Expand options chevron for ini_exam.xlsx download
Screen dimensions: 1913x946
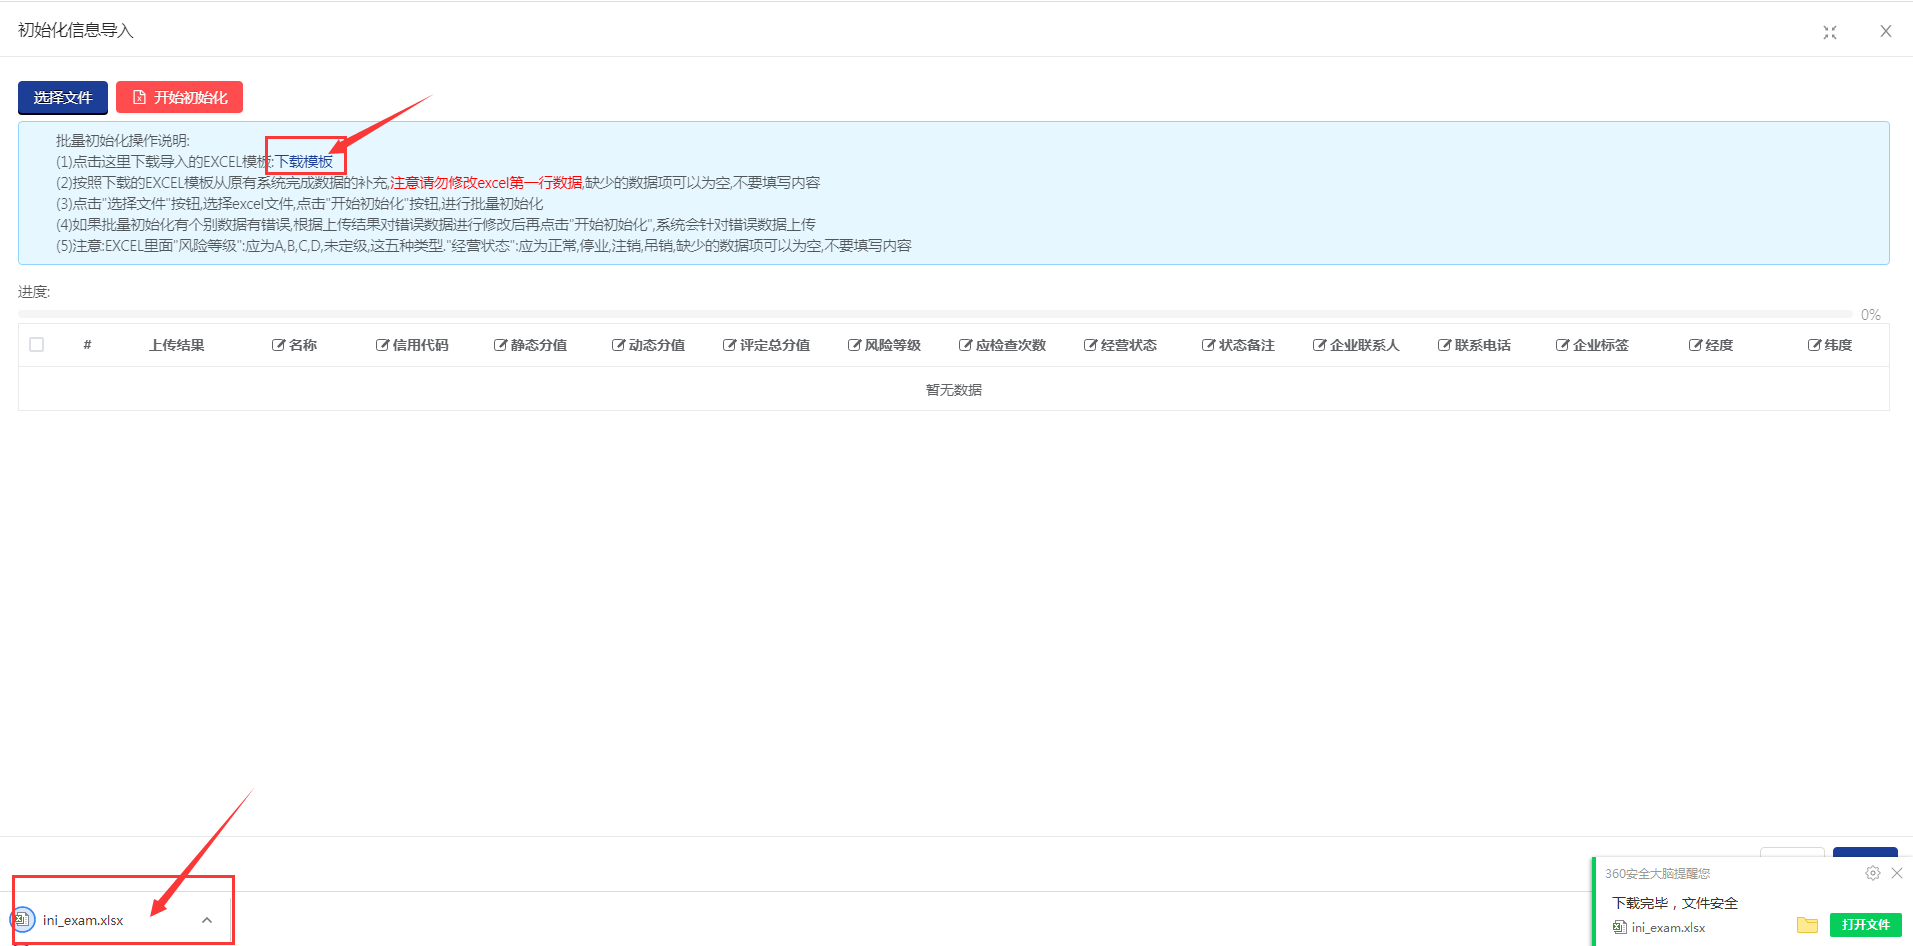pos(207,920)
